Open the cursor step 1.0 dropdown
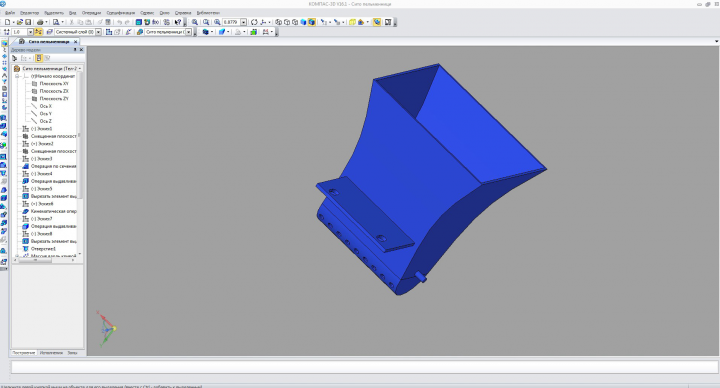The width and height of the screenshot is (720, 388). [x=30, y=32]
